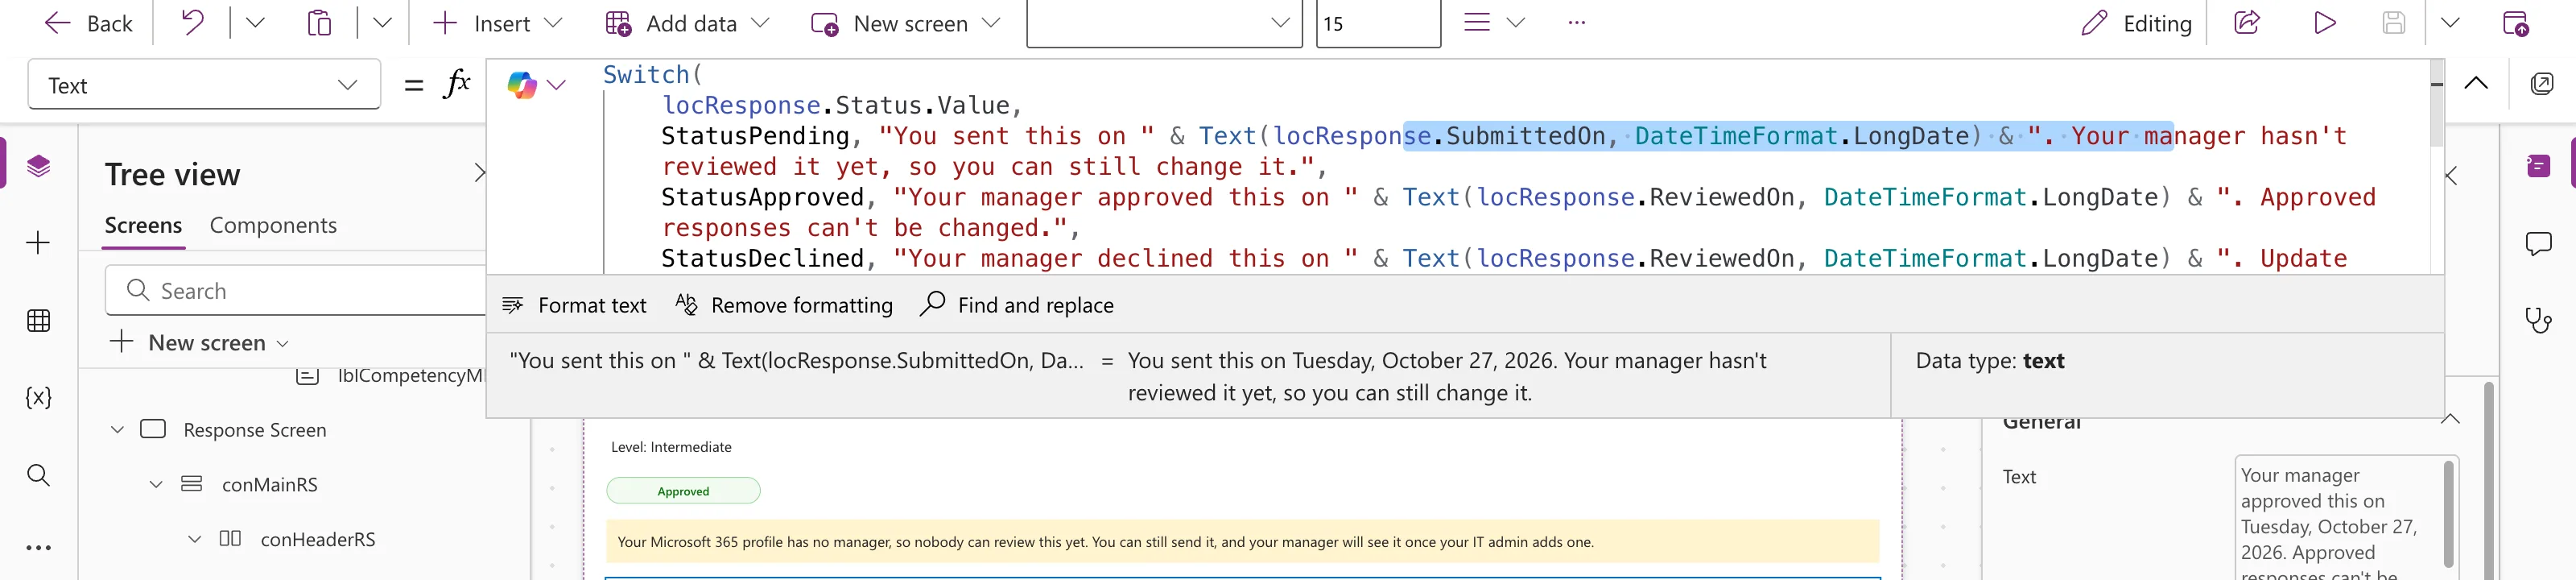Open the Copilot formula menu
2576x580 pixels.
[x=536, y=85]
